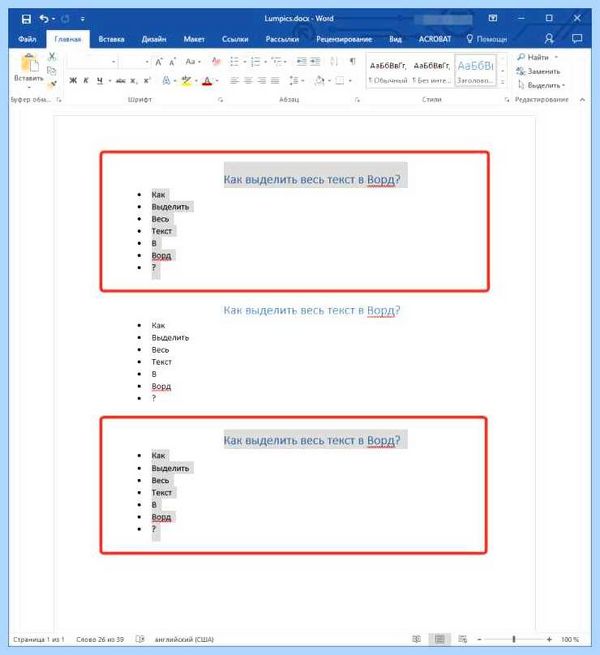Decrease font size with the small A icon
The width and height of the screenshot is (600, 655).
coord(172,62)
